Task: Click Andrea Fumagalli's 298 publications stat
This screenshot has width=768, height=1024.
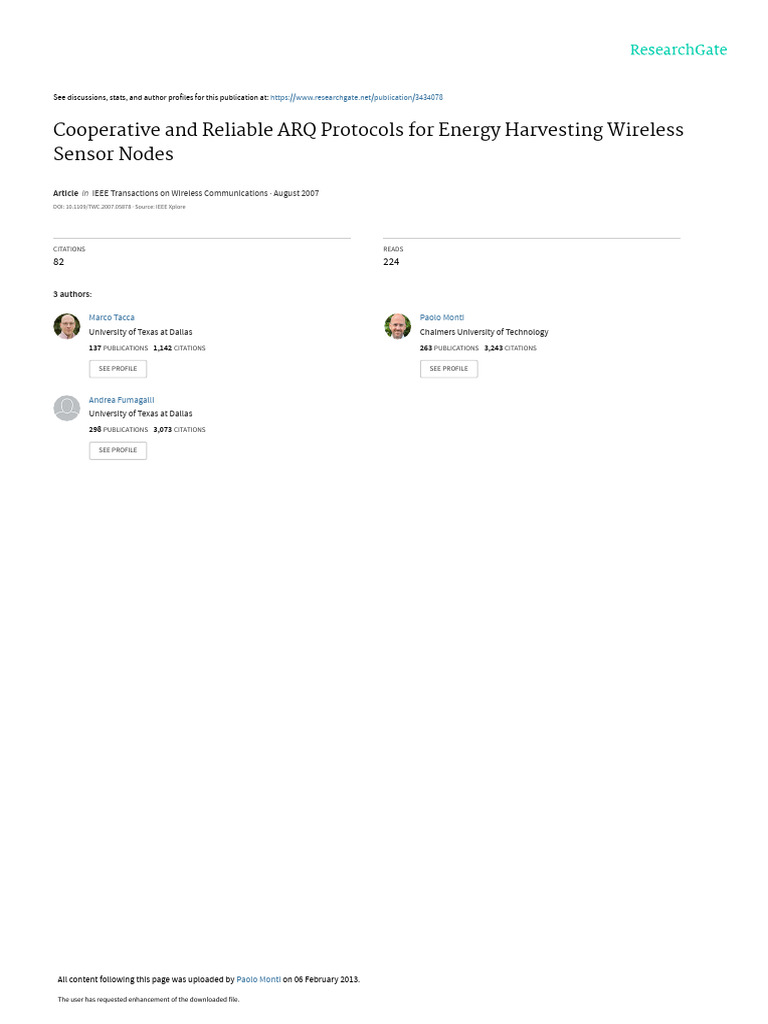Action: tap(118, 429)
